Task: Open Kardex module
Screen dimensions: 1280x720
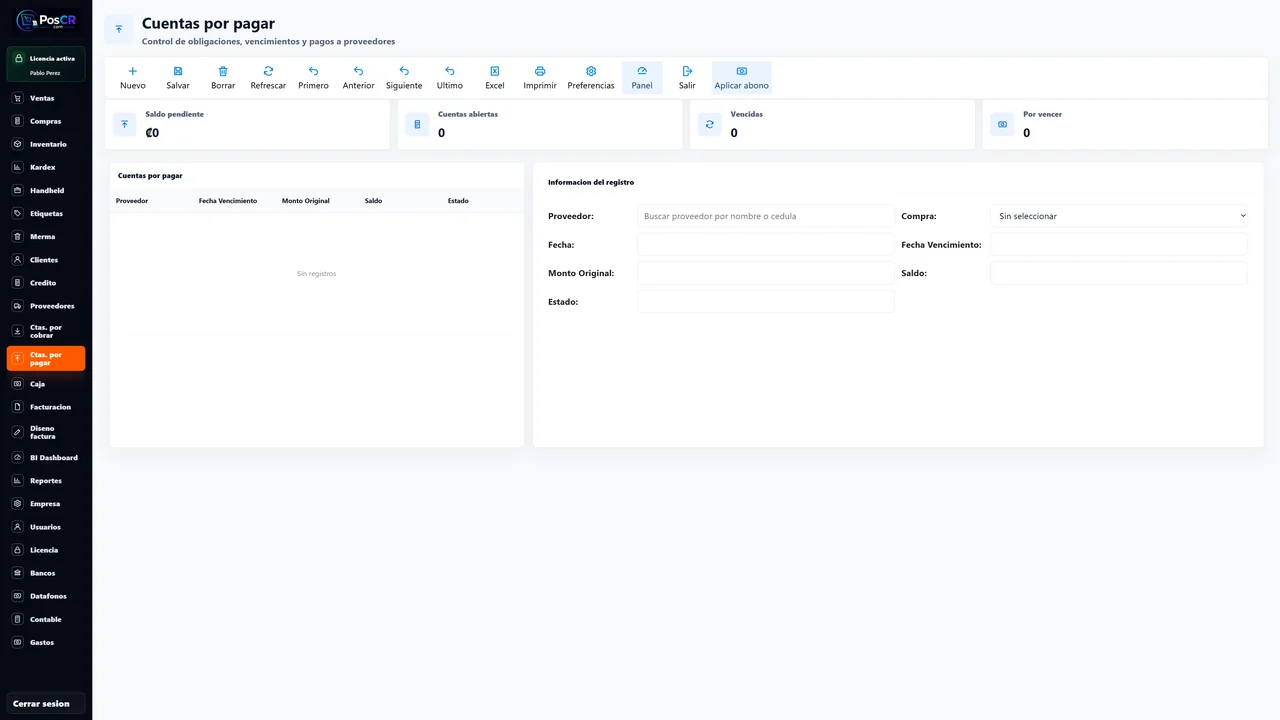Action: tap(46, 167)
